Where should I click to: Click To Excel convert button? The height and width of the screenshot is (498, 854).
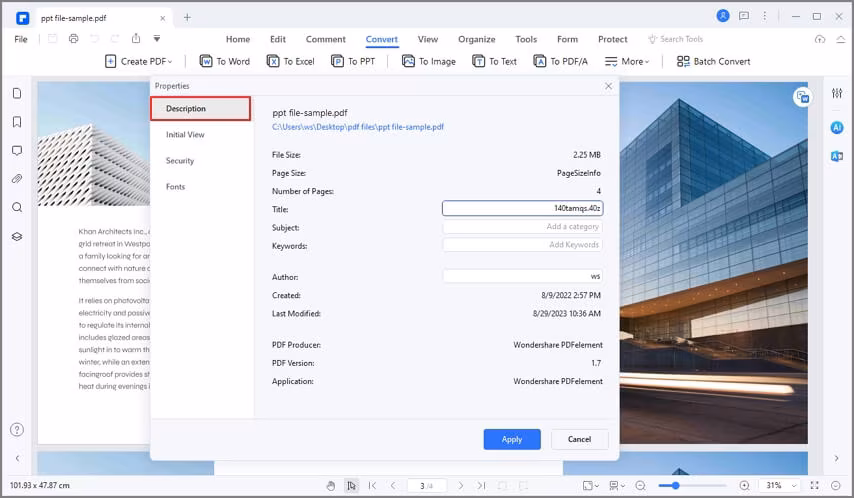[x=290, y=62]
